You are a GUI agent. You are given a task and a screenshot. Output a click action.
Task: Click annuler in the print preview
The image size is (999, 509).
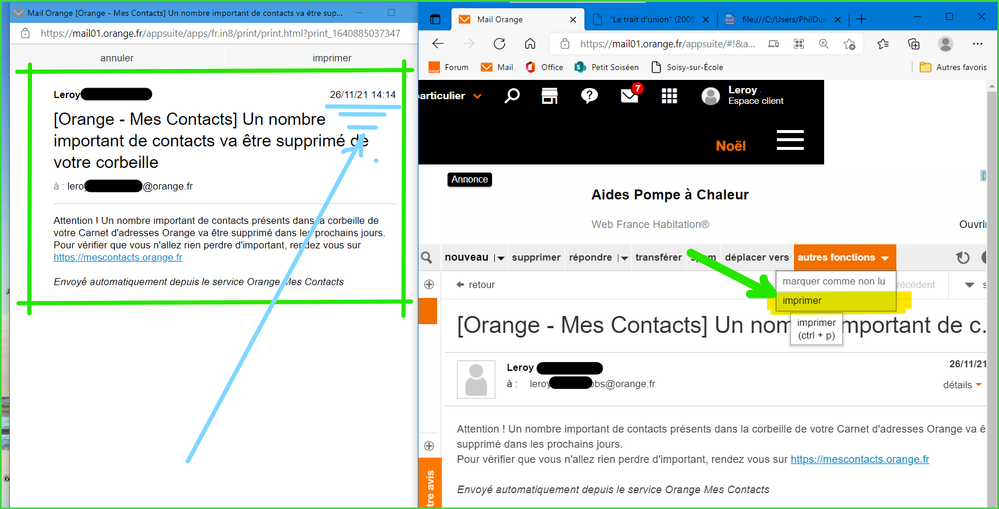pos(118,58)
